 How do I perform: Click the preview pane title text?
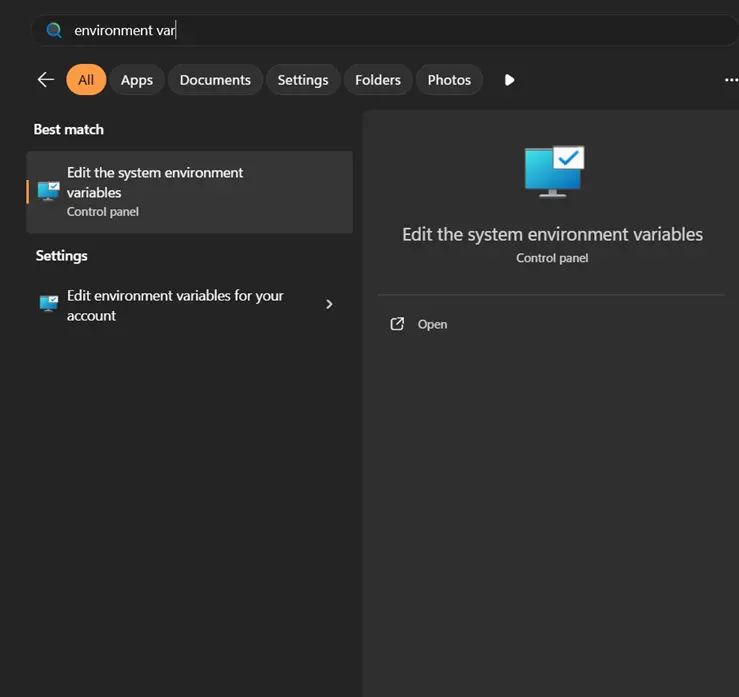(552, 235)
